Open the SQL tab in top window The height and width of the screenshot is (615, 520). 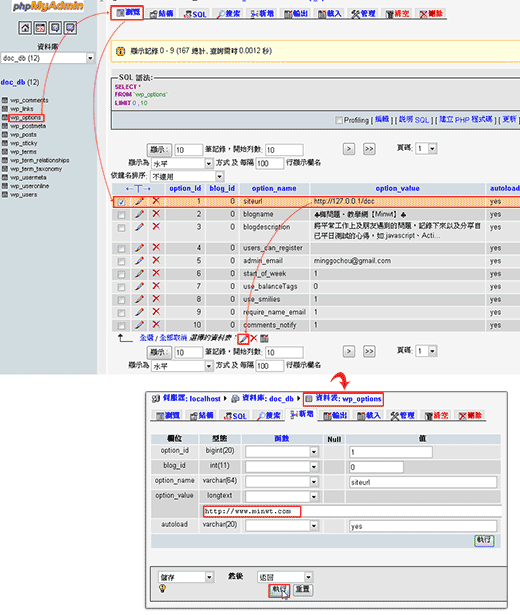[x=195, y=14]
